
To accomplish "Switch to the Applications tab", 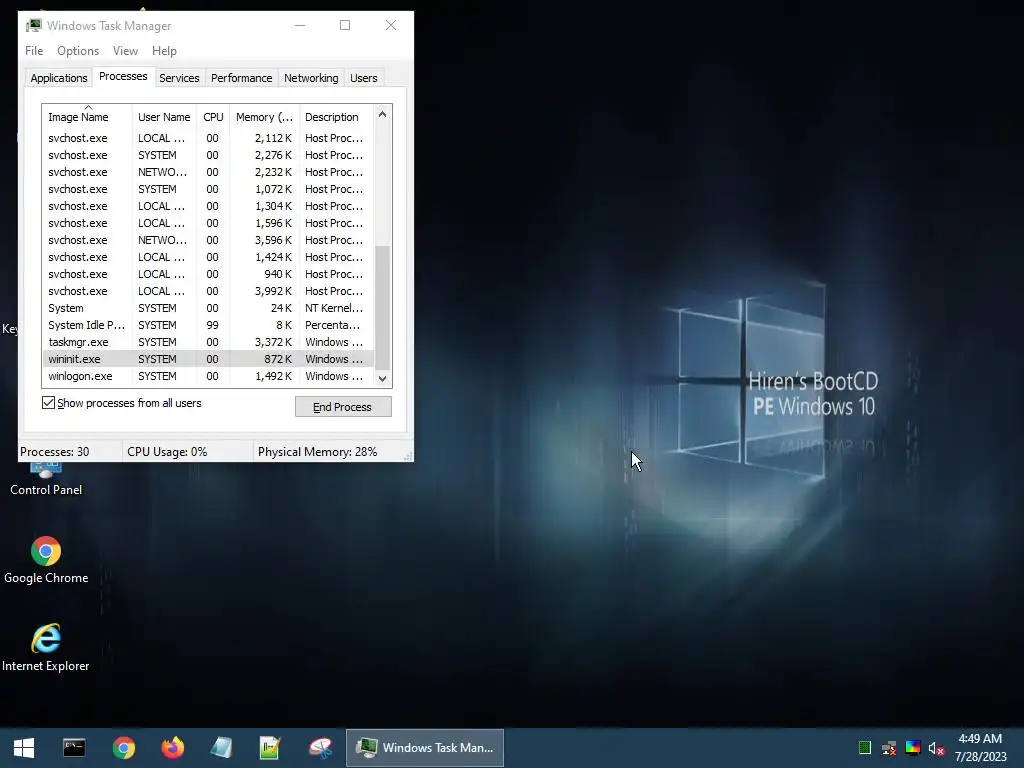I will point(59,78).
